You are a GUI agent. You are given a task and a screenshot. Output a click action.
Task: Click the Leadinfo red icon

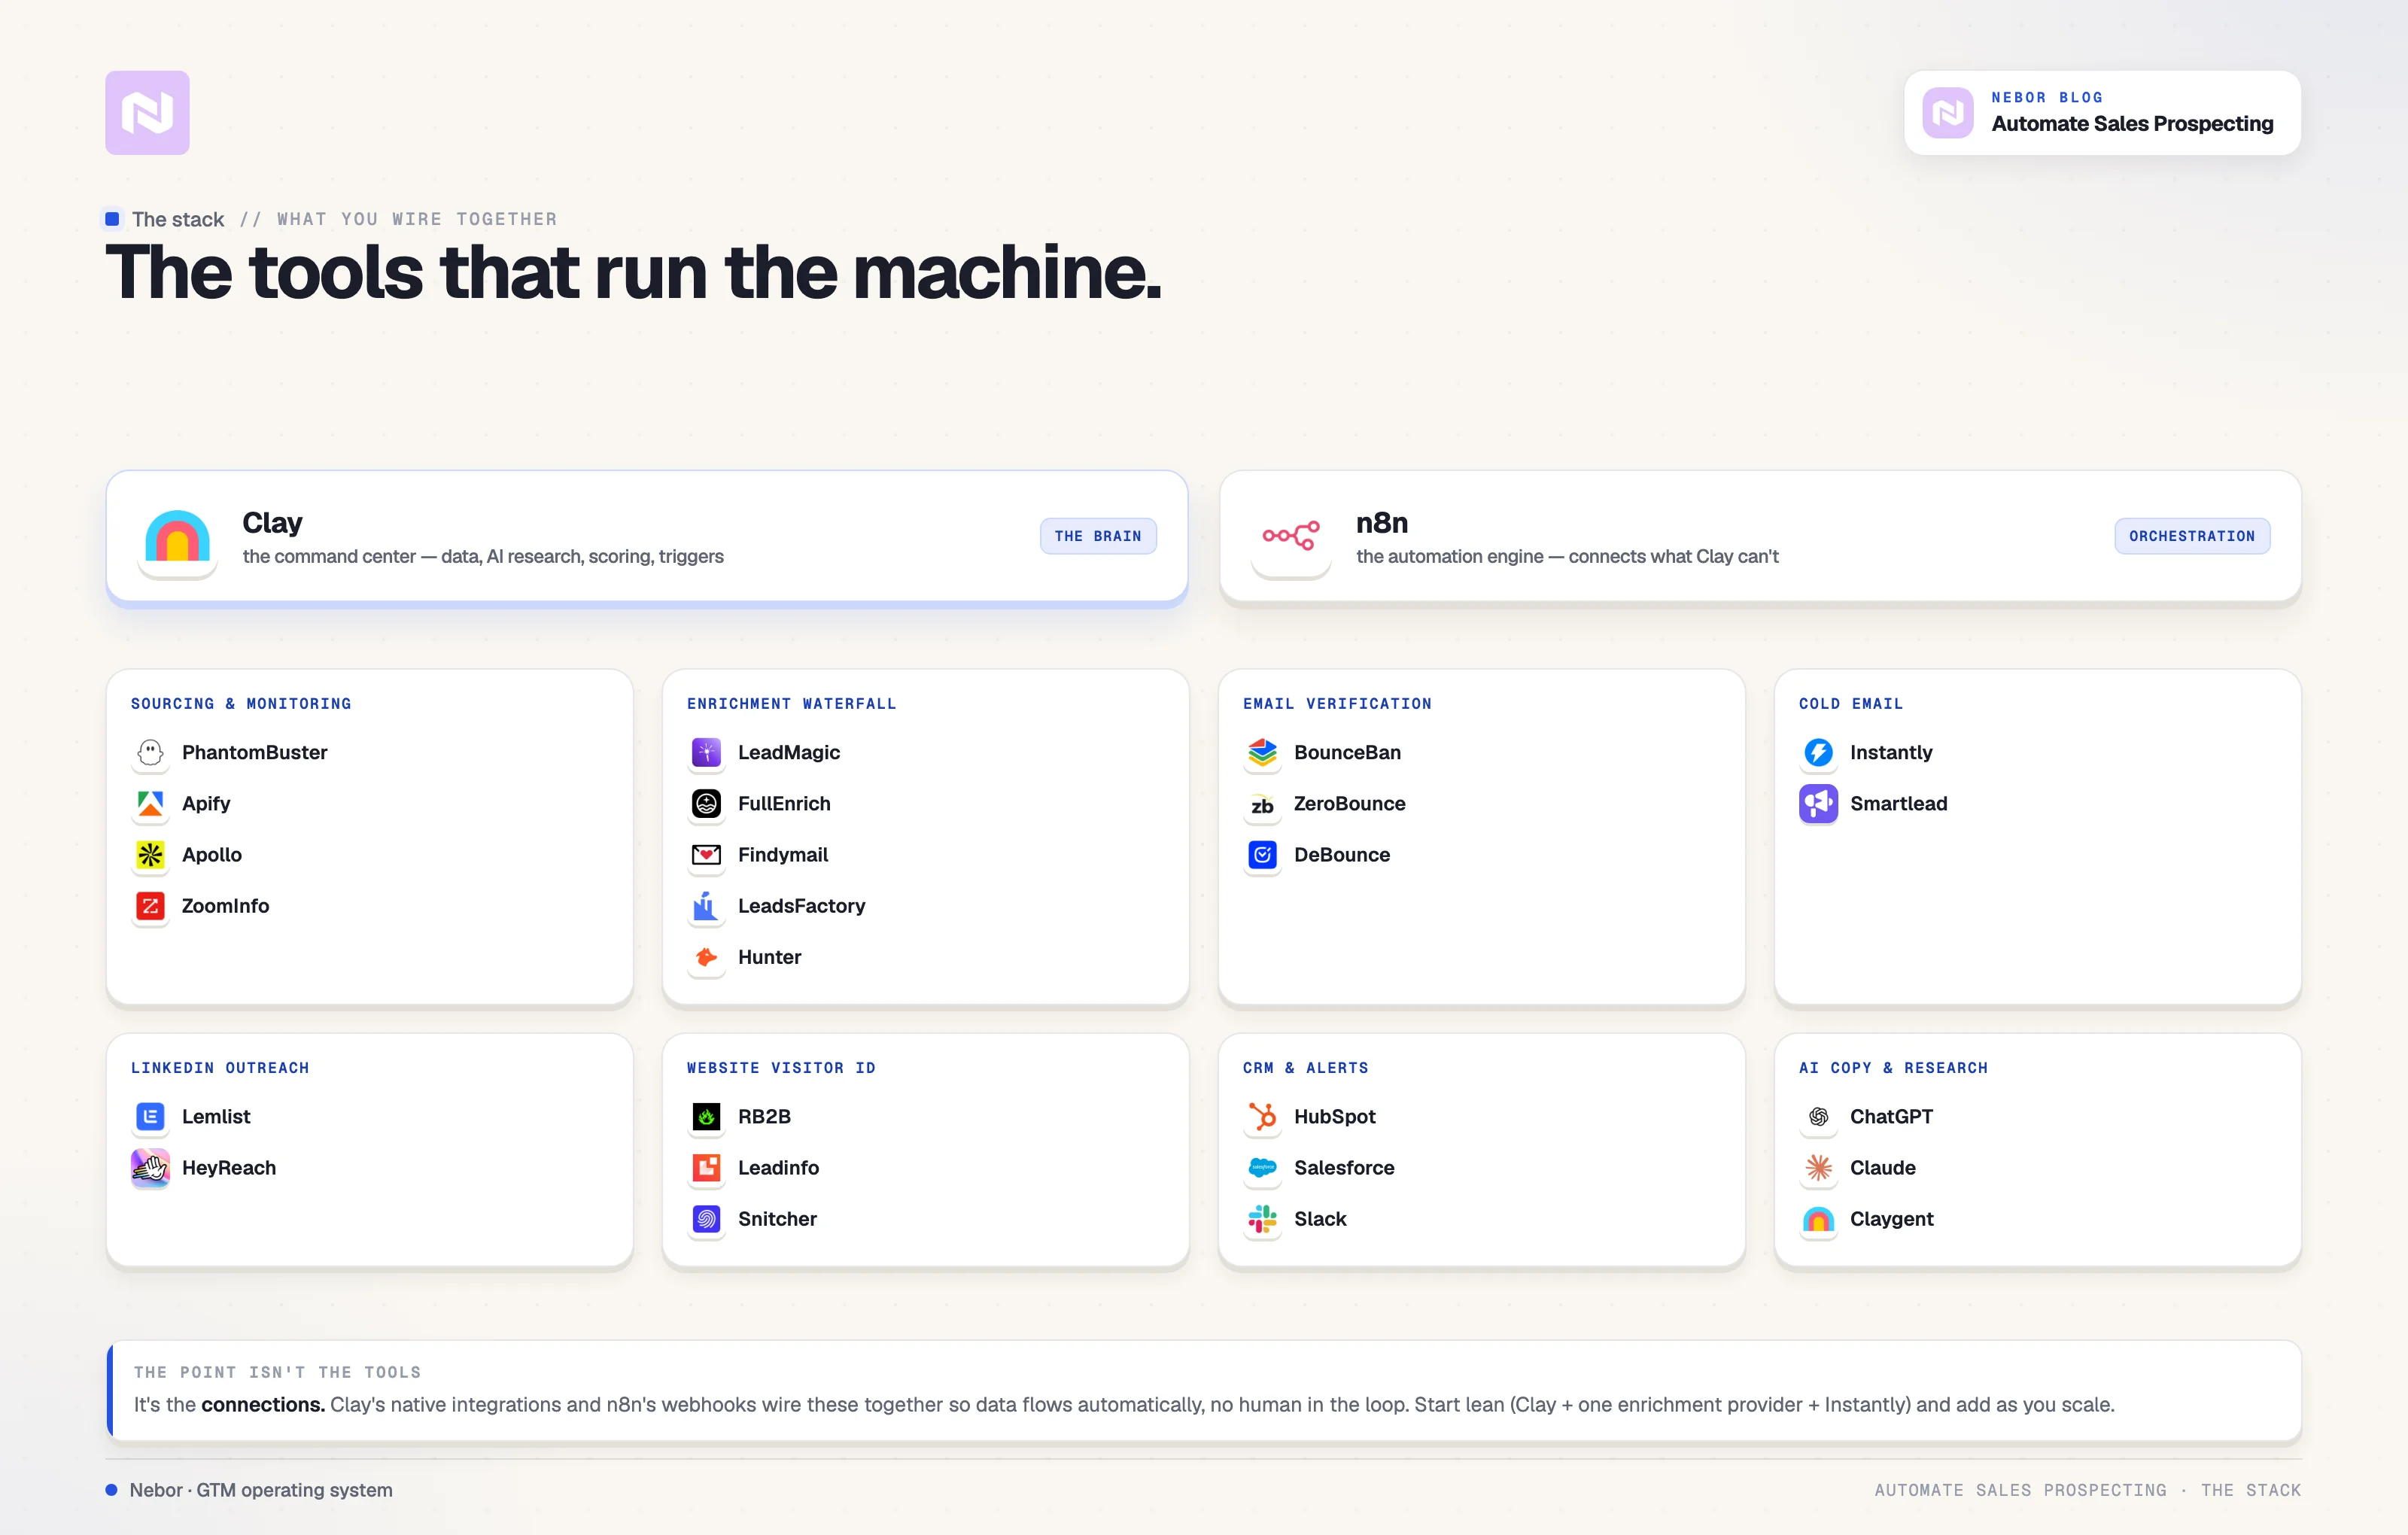click(x=706, y=1167)
